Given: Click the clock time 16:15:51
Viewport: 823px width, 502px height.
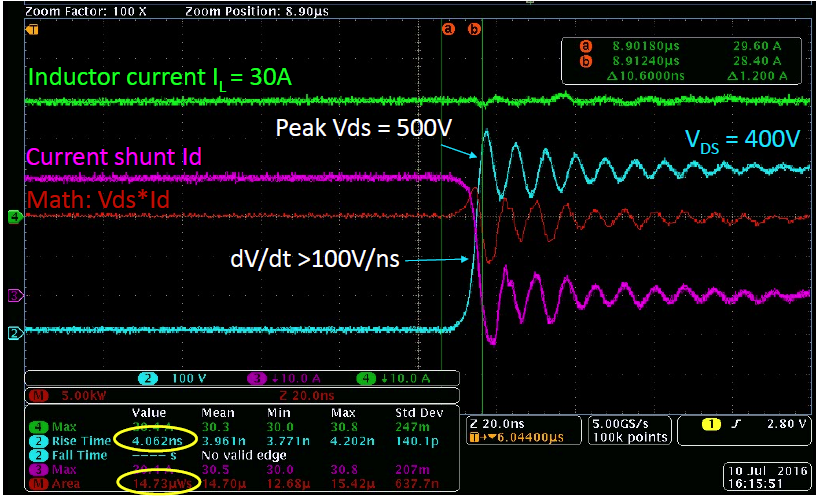Looking at the screenshot, I should click(755, 484).
